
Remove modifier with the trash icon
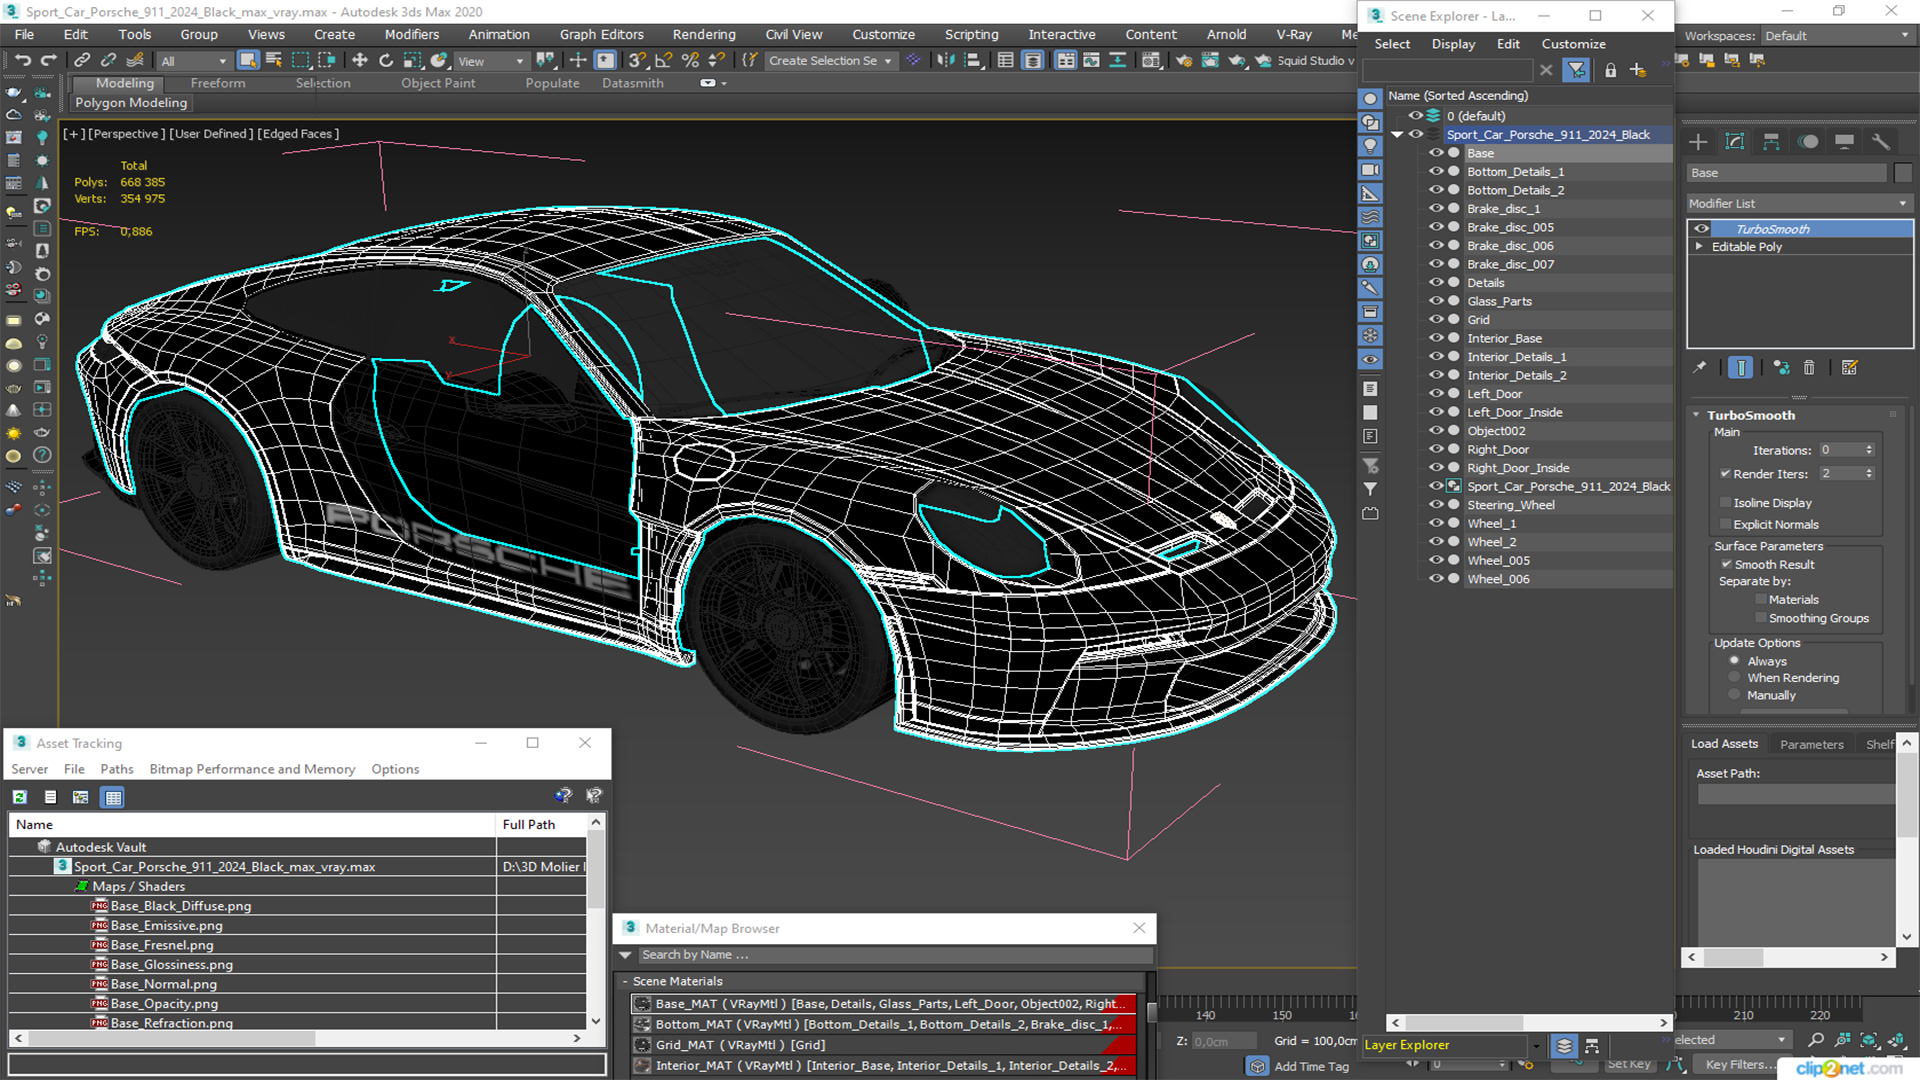(x=1809, y=368)
